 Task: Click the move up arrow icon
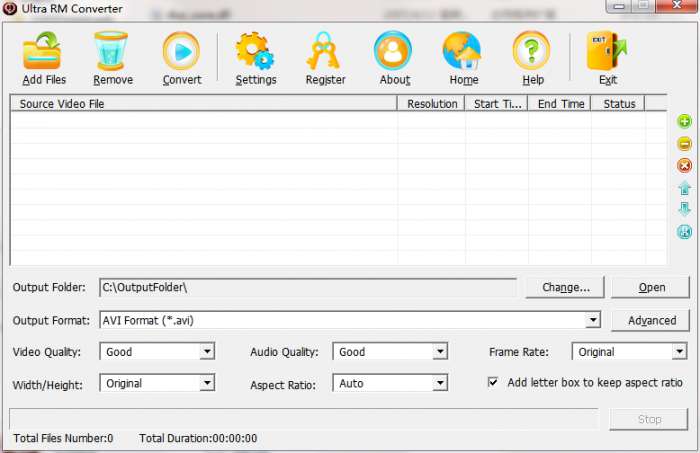pyautogui.click(x=684, y=188)
